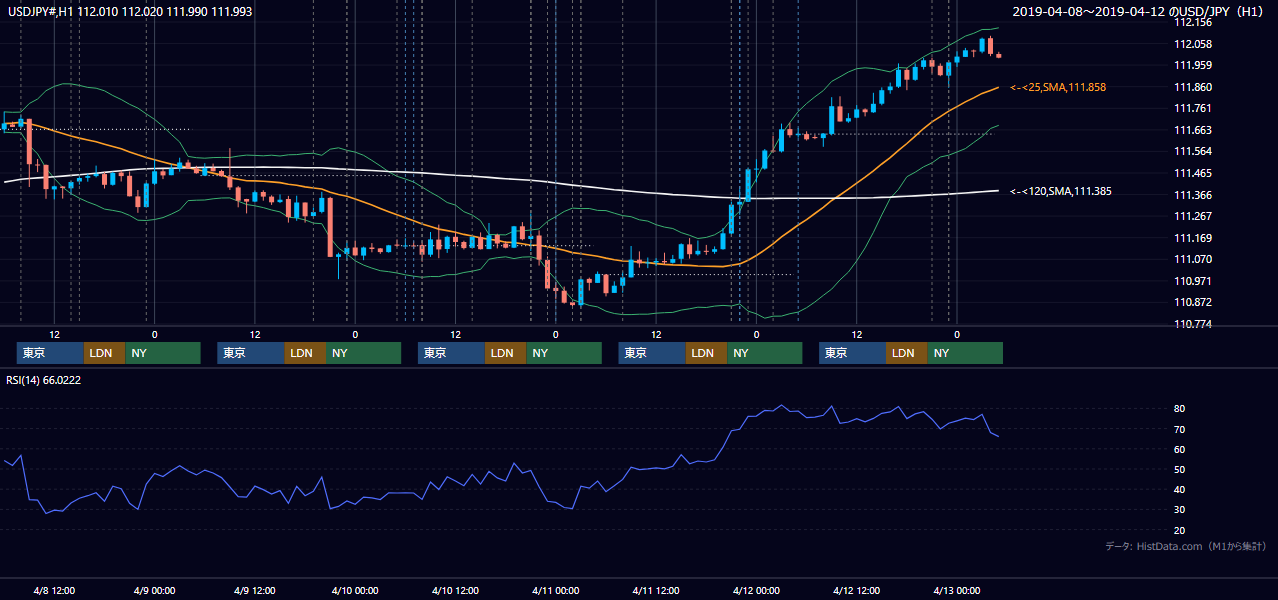1278x600 pixels.
Task: Select the 4/13 00:00 date label
Action: click(x=956, y=590)
